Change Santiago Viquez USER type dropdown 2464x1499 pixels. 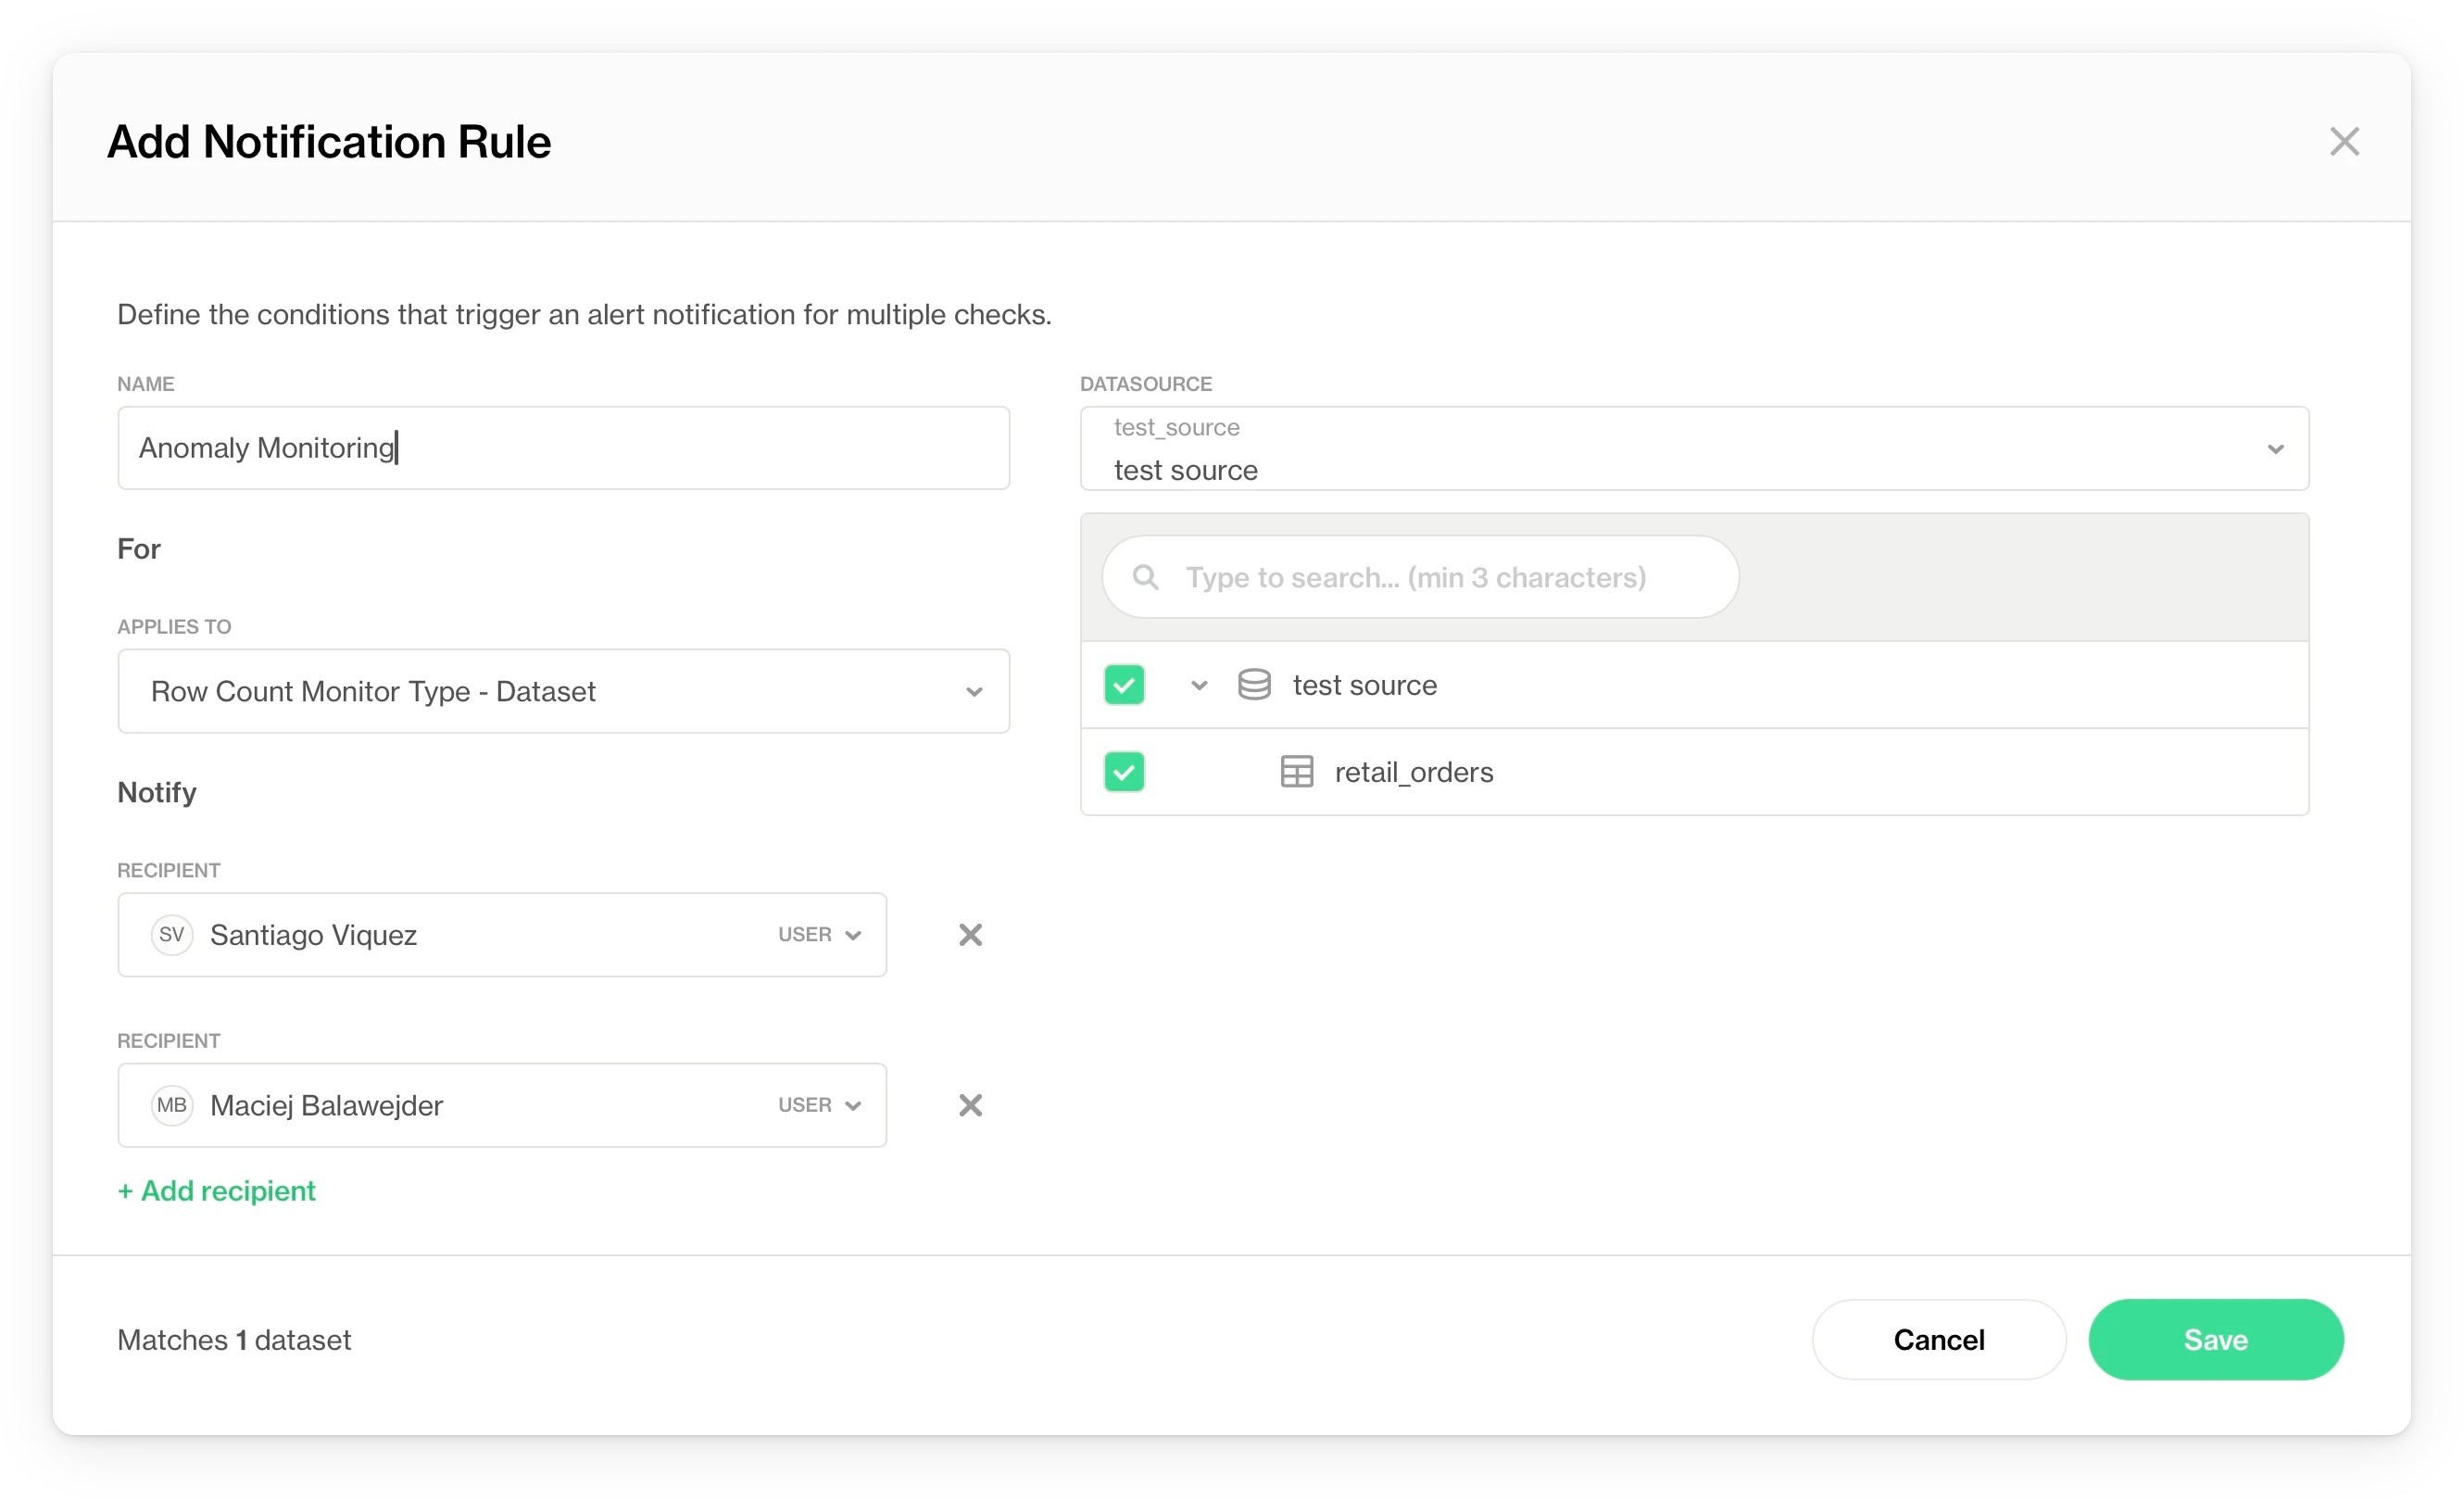pos(819,935)
